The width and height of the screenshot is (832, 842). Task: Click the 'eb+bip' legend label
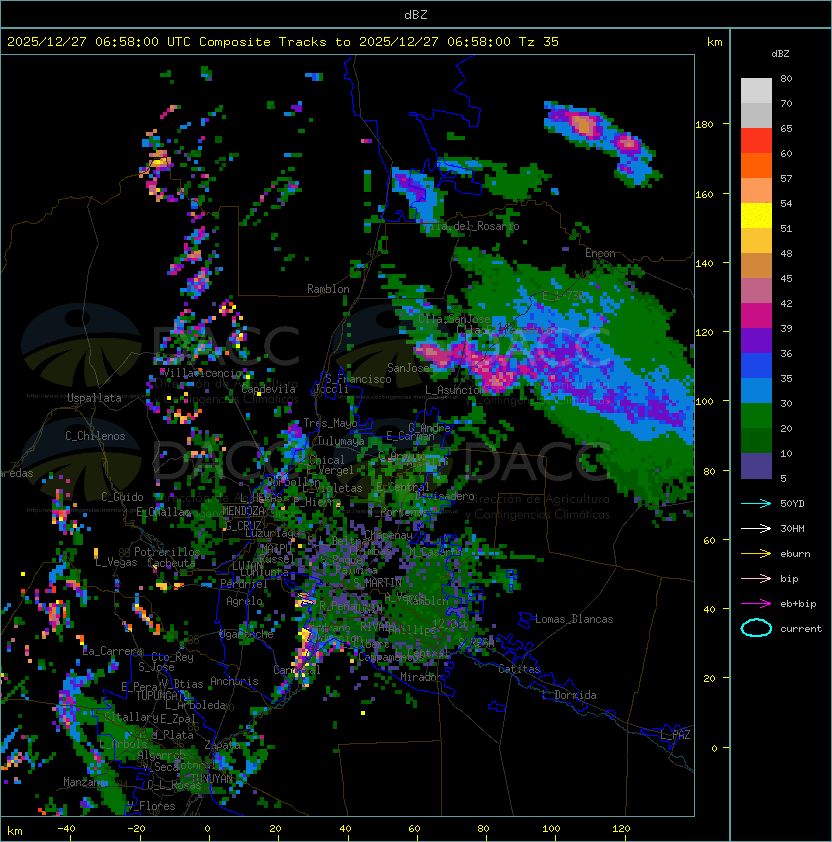798,604
